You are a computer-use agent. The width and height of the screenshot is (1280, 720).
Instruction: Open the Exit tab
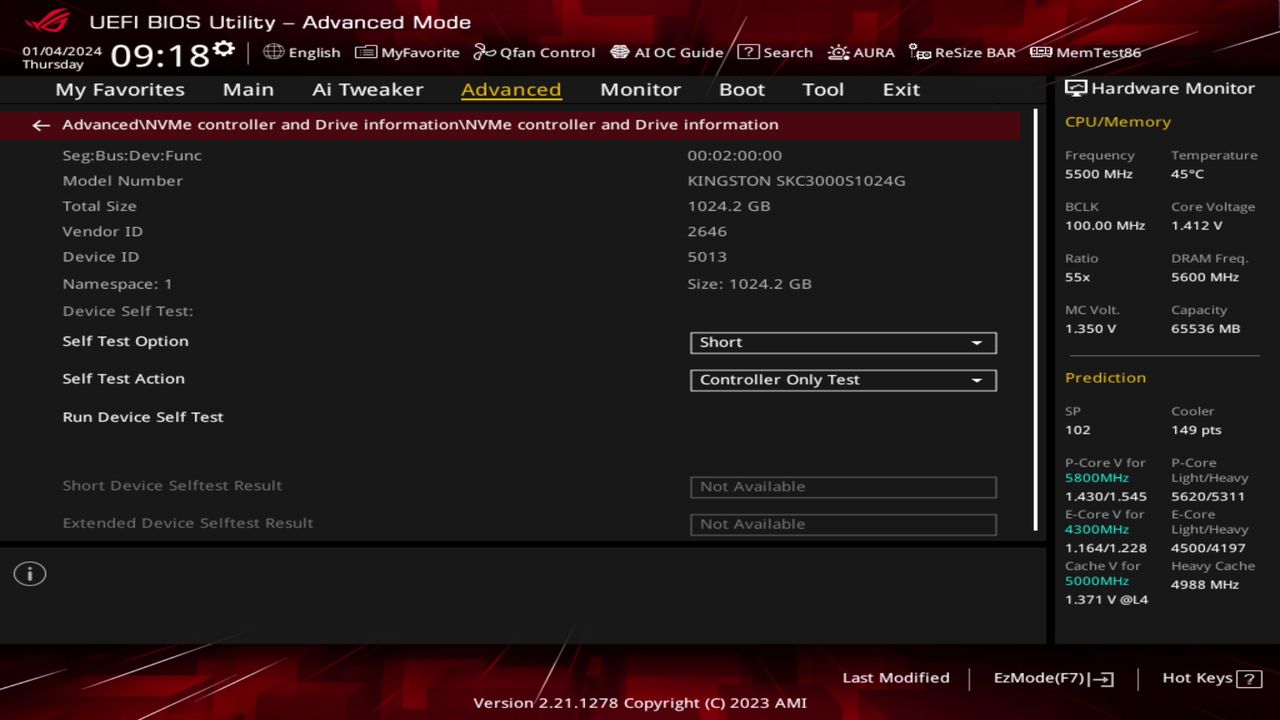coord(901,89)
